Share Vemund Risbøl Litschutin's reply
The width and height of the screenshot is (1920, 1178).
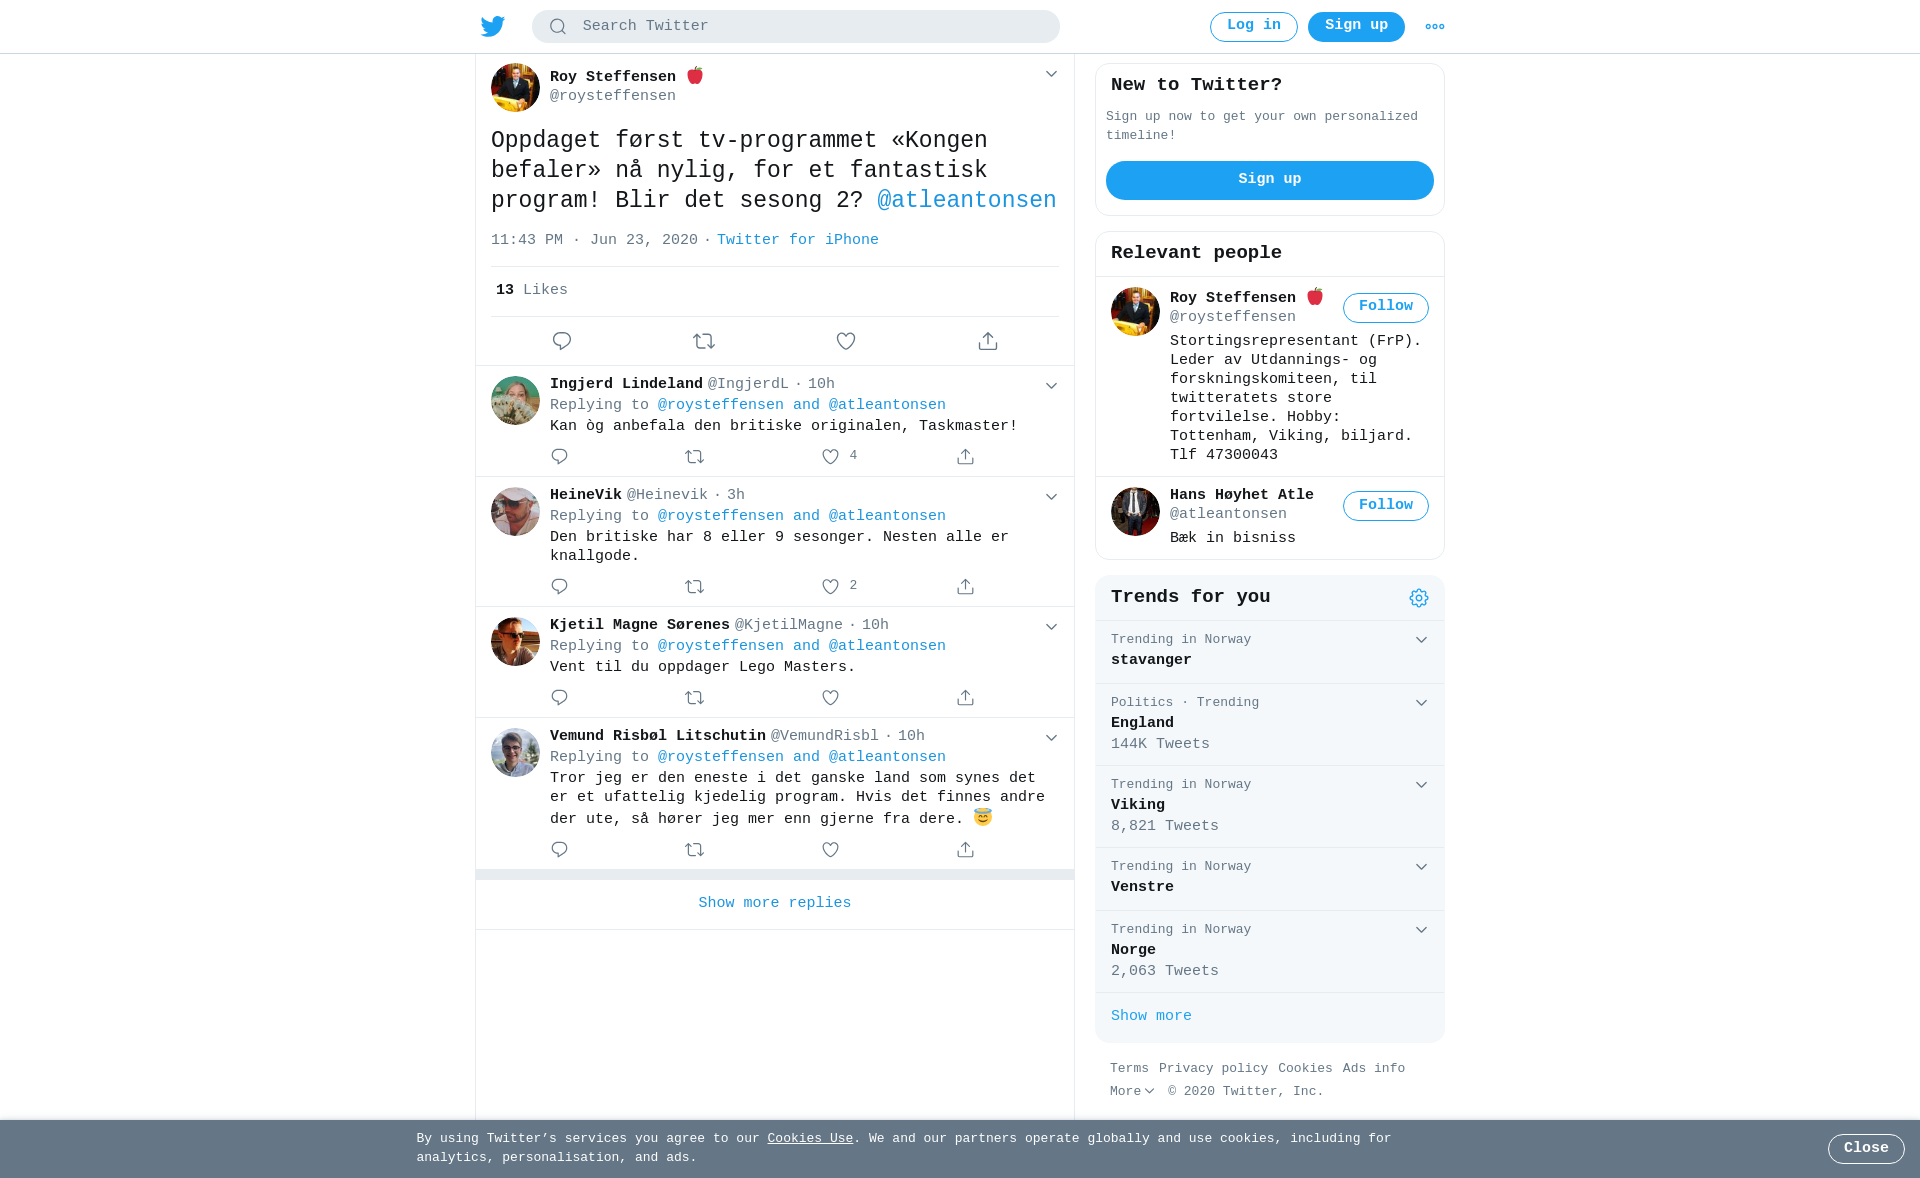point(965,849)
